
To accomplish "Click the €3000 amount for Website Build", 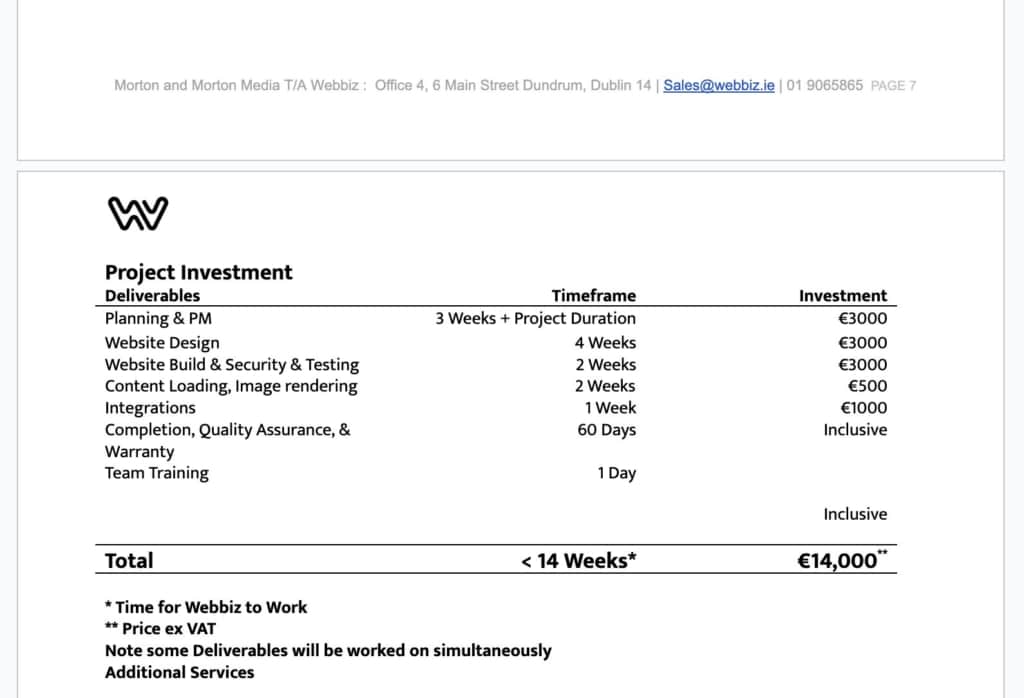I will tap(863, 364).
